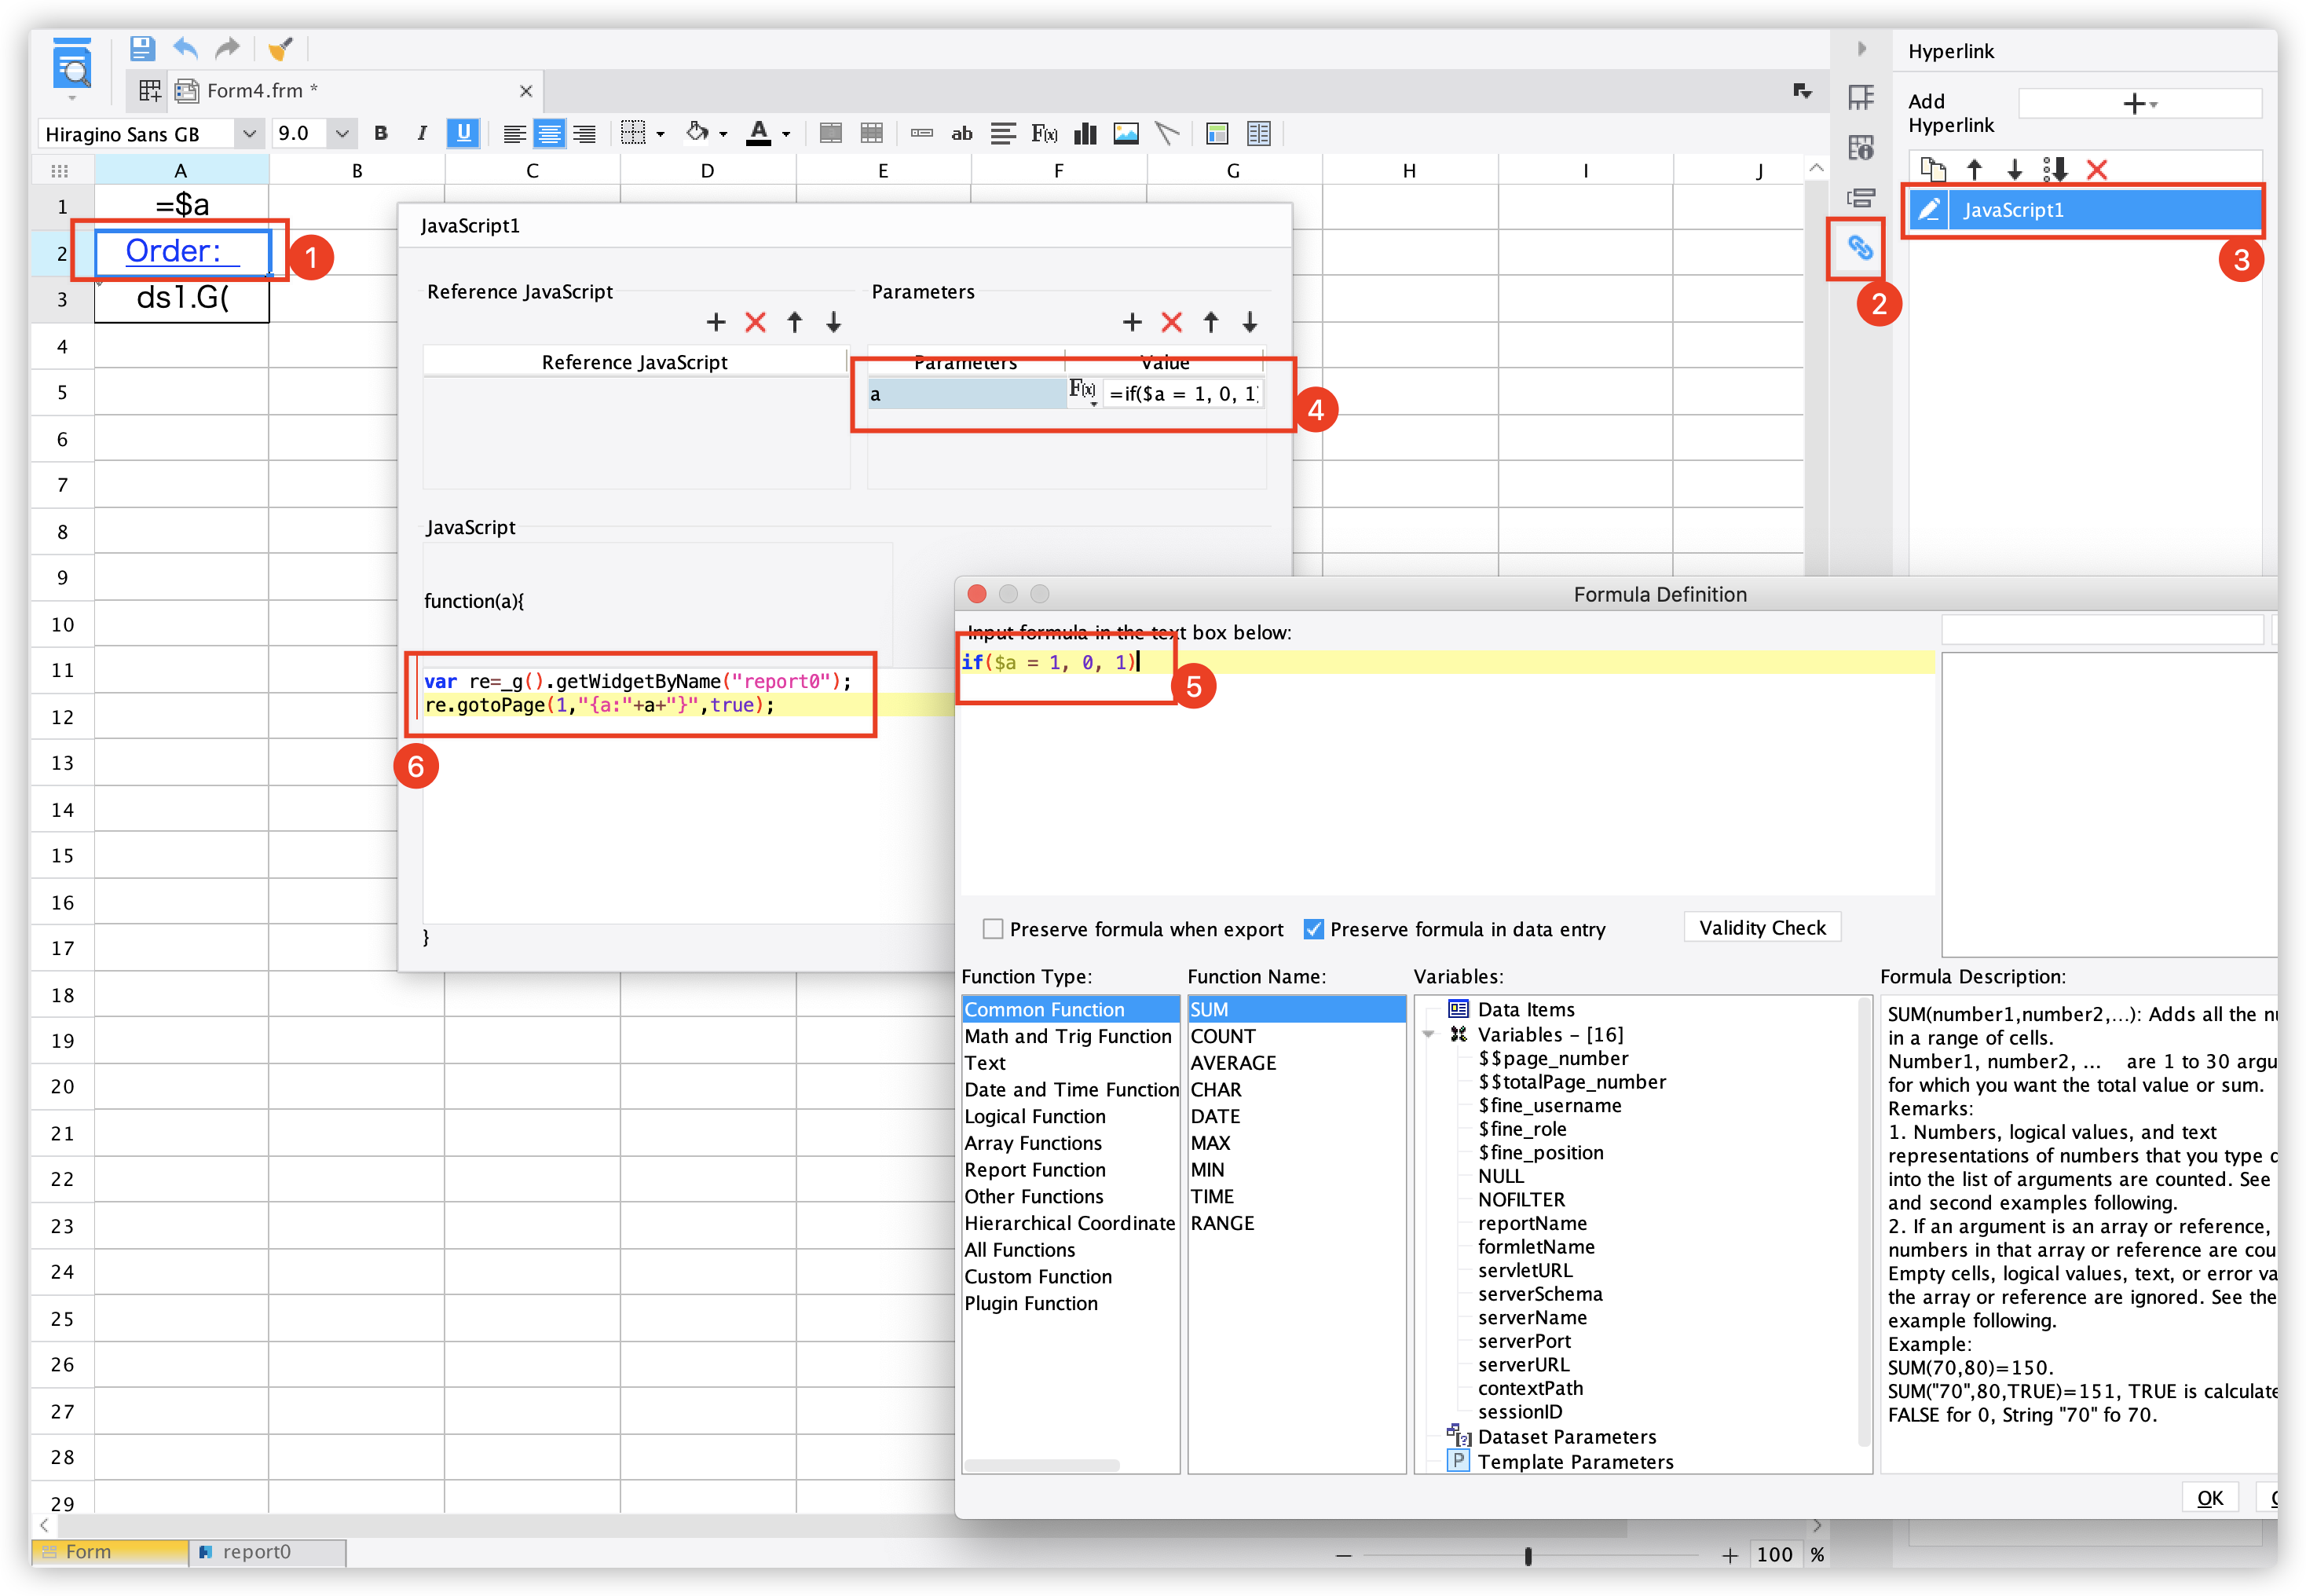Click the Order: hyperlink cell
2306x1596 pixels.
182,251
